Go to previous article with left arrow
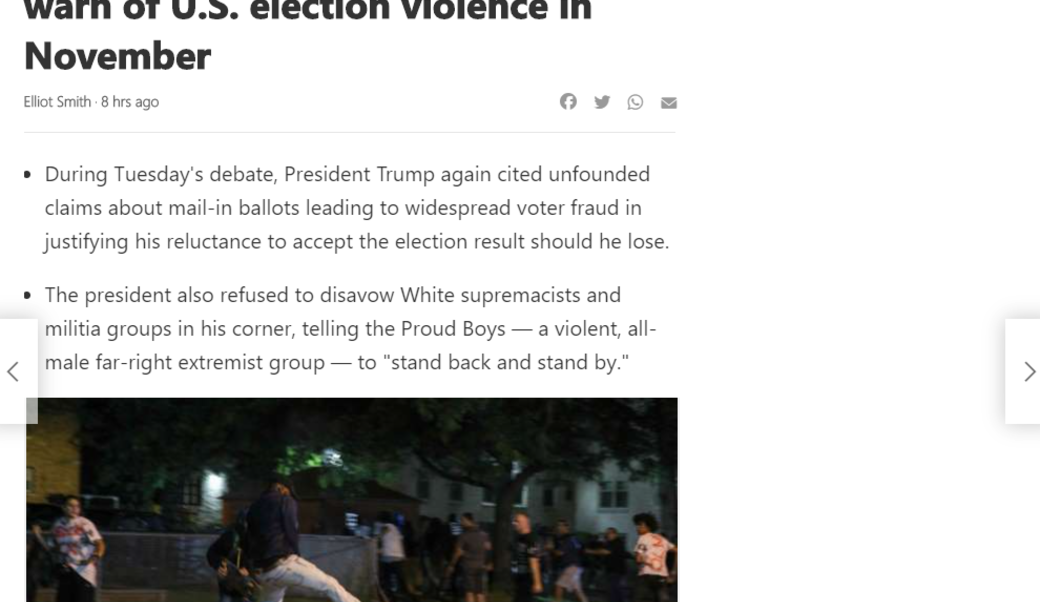Screen dimensions: 1040x602 point(13,372)
